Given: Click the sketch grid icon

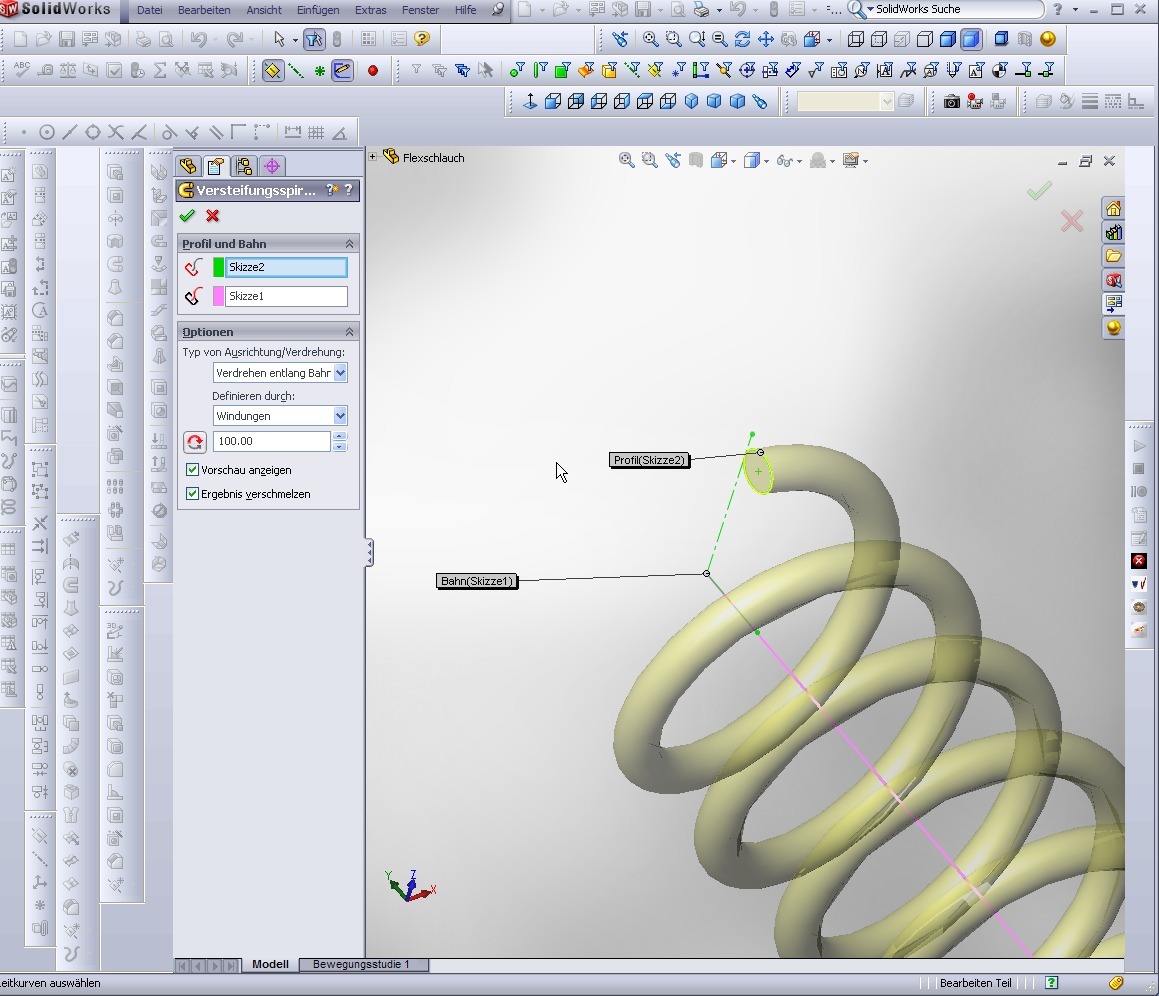Looking at the screenshot, I should point(316,132).
